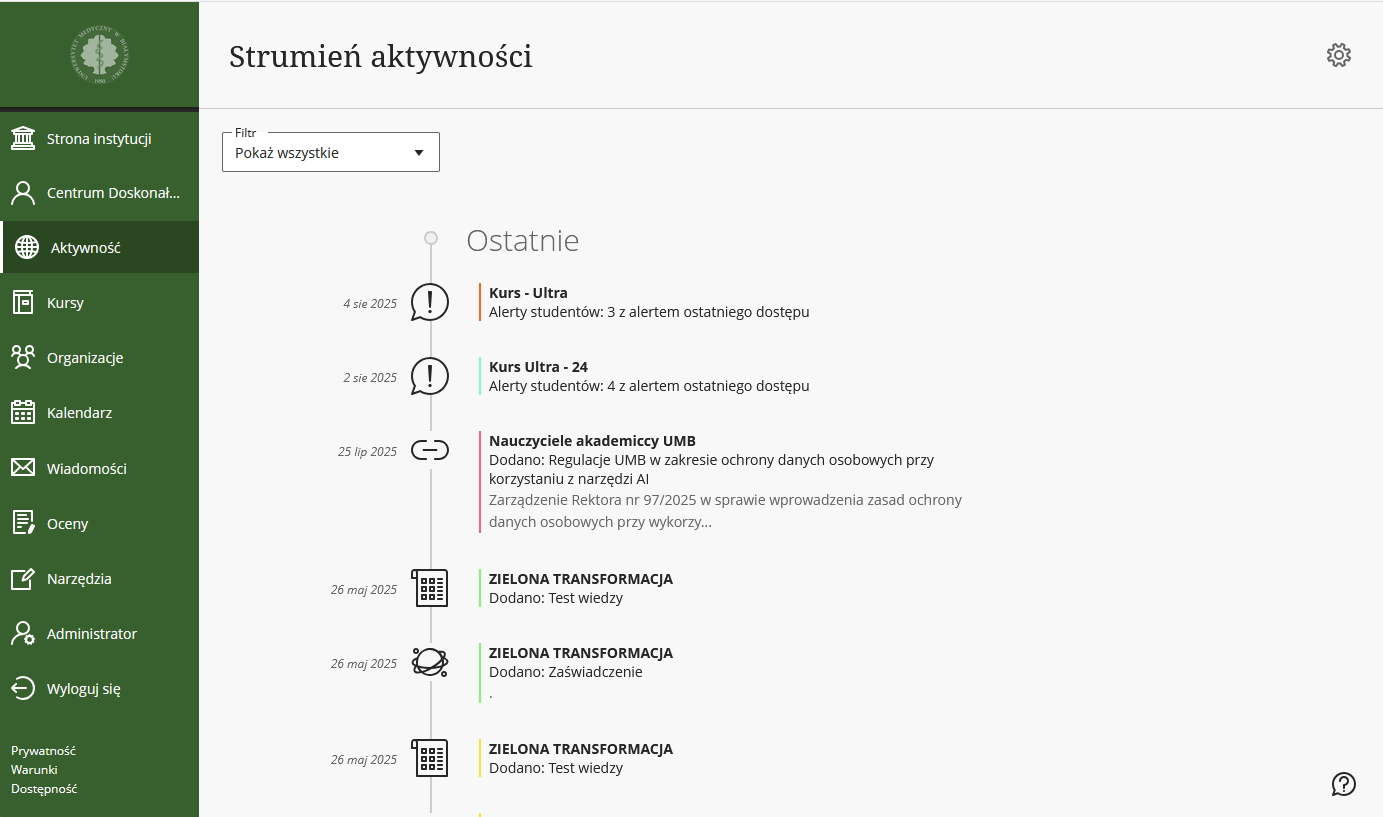
Task: Select Organizacje in the sidebar
Action: pos(85,357)
